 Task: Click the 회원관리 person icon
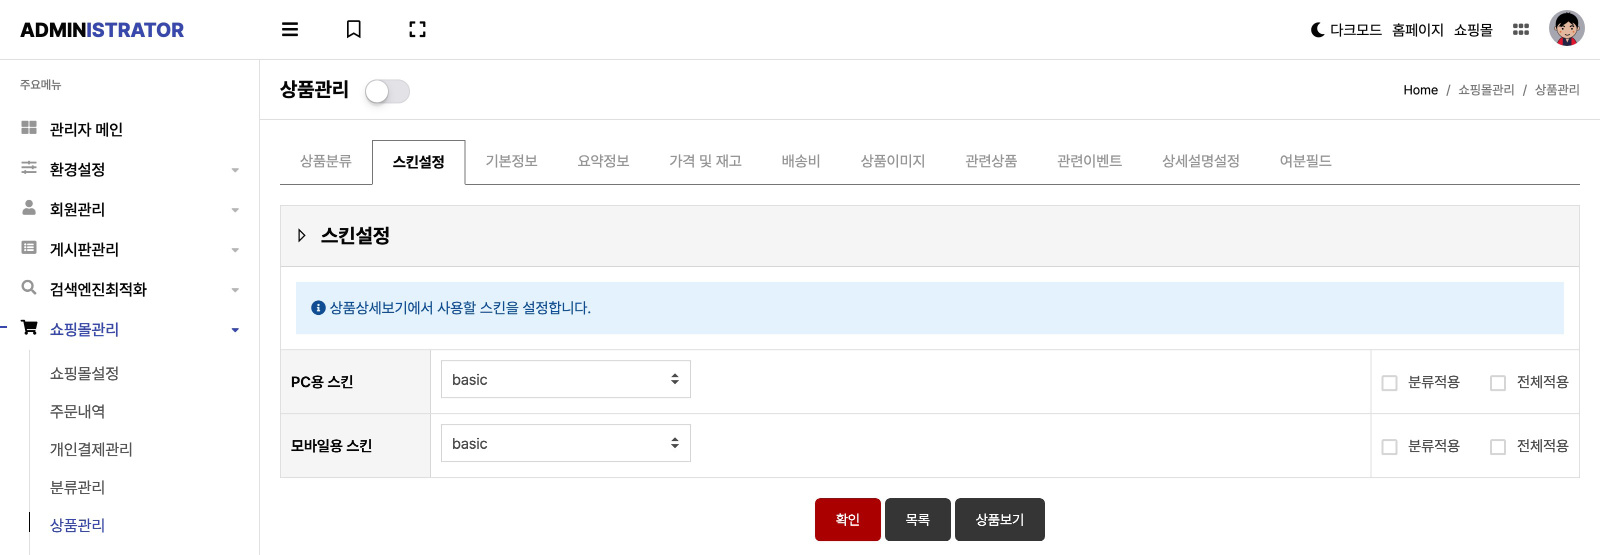point(29,208)
